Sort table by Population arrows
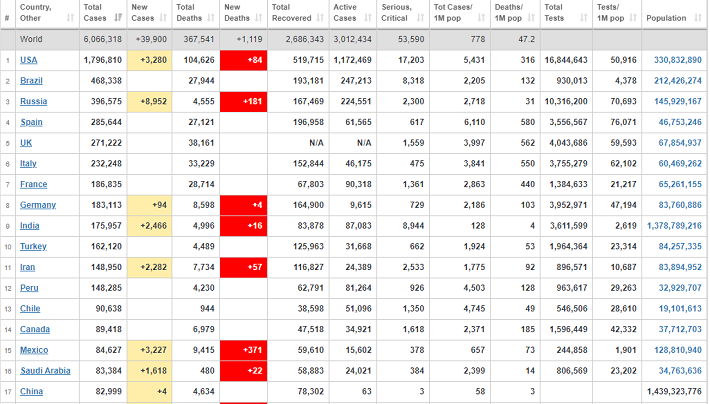Image resolution: width=710 pixels, height=404 pixels. tap(698, 18)
